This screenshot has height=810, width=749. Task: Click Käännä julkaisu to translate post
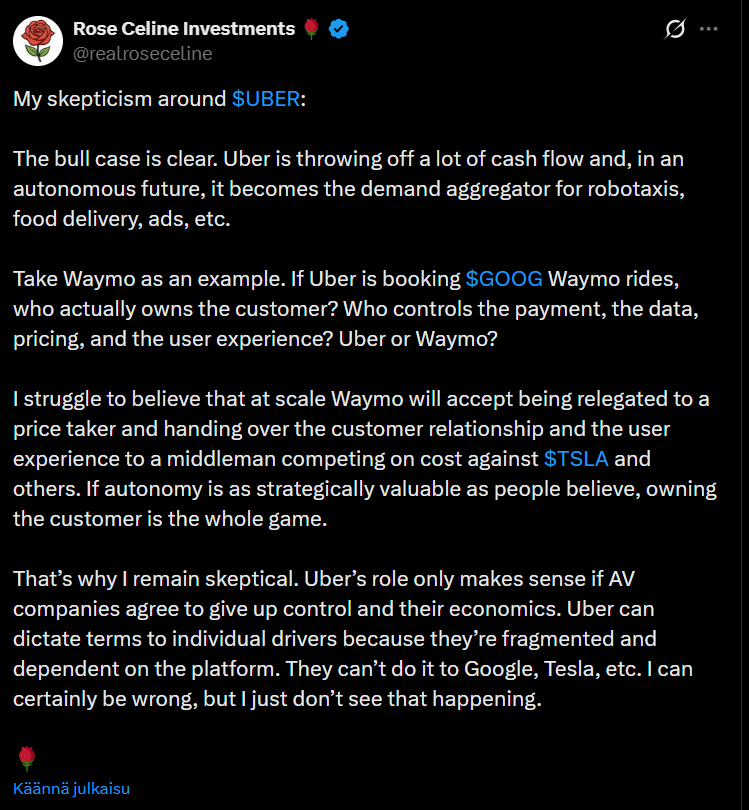pyautogui.click(x=71, y=788)
